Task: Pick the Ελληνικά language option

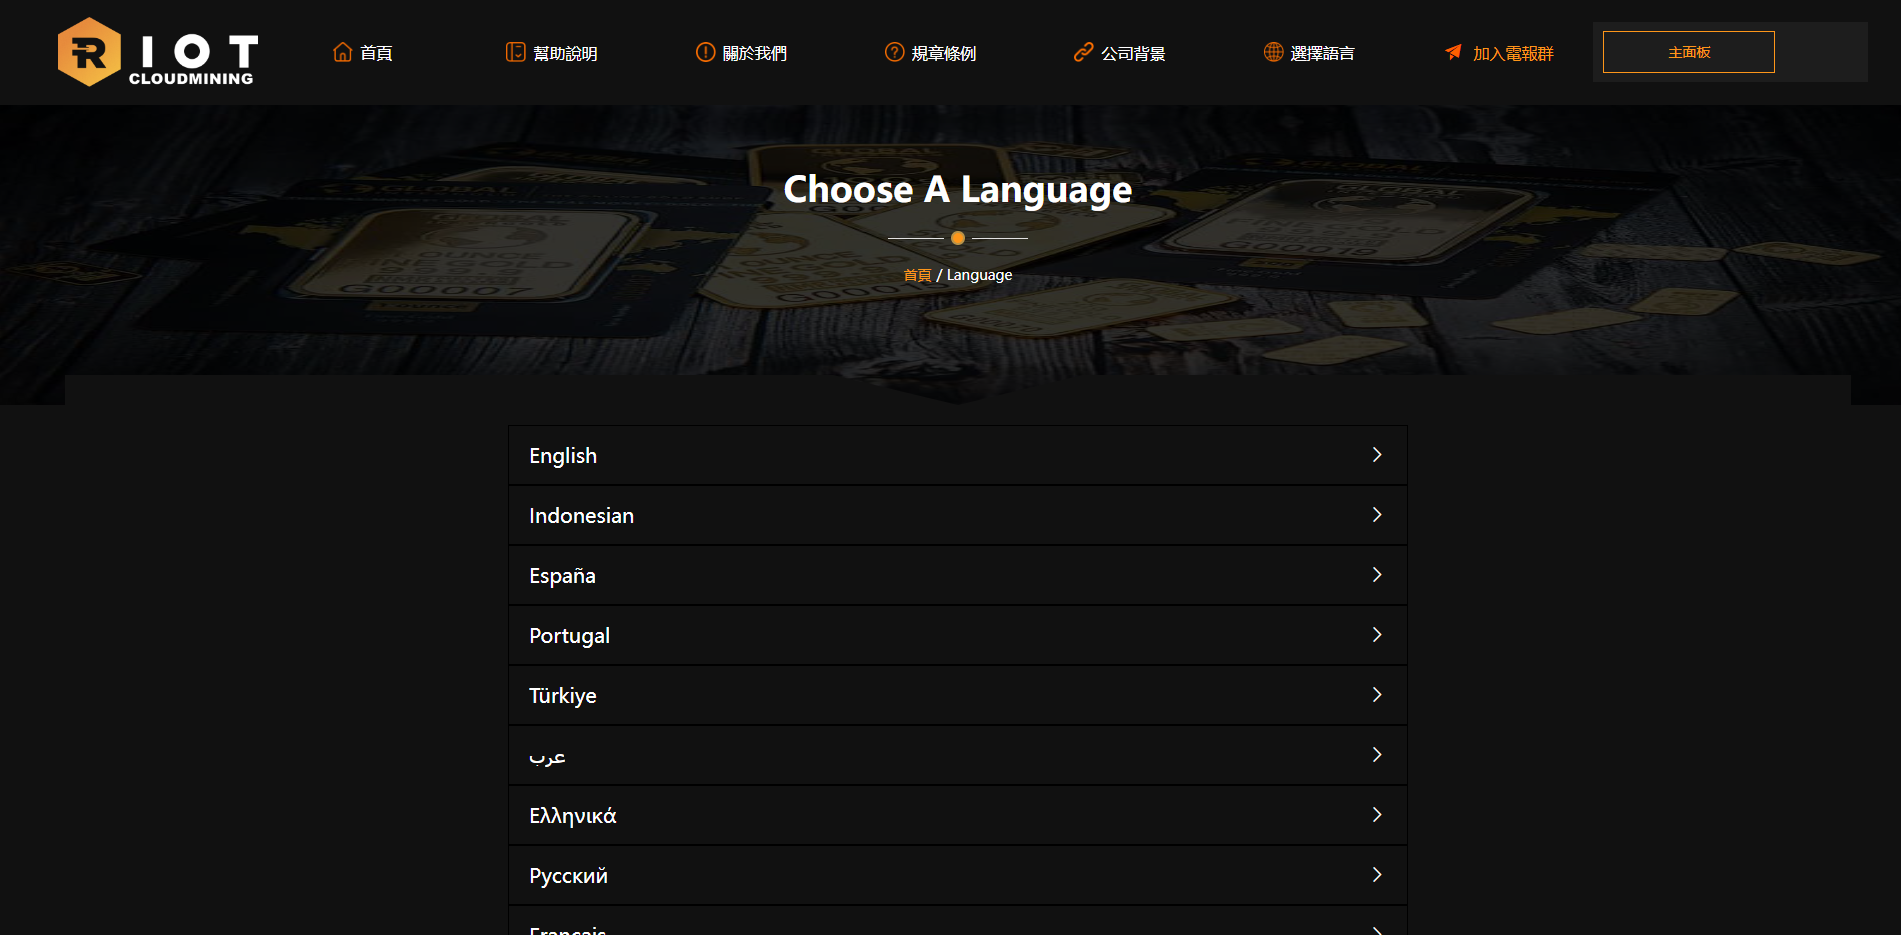Action: point(572,816)
